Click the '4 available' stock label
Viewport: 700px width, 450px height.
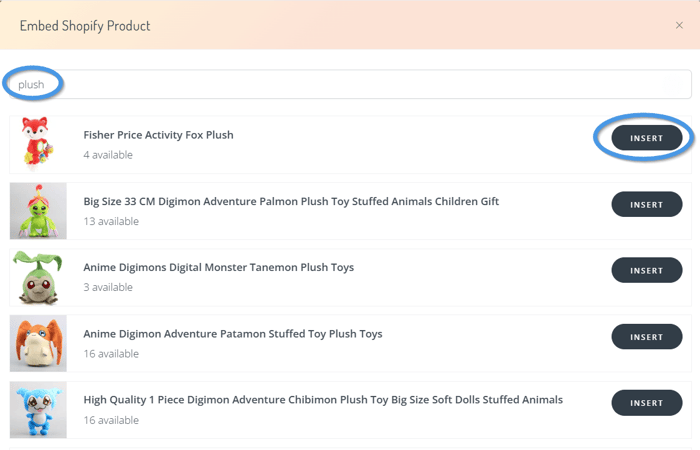tap(108, 155)
